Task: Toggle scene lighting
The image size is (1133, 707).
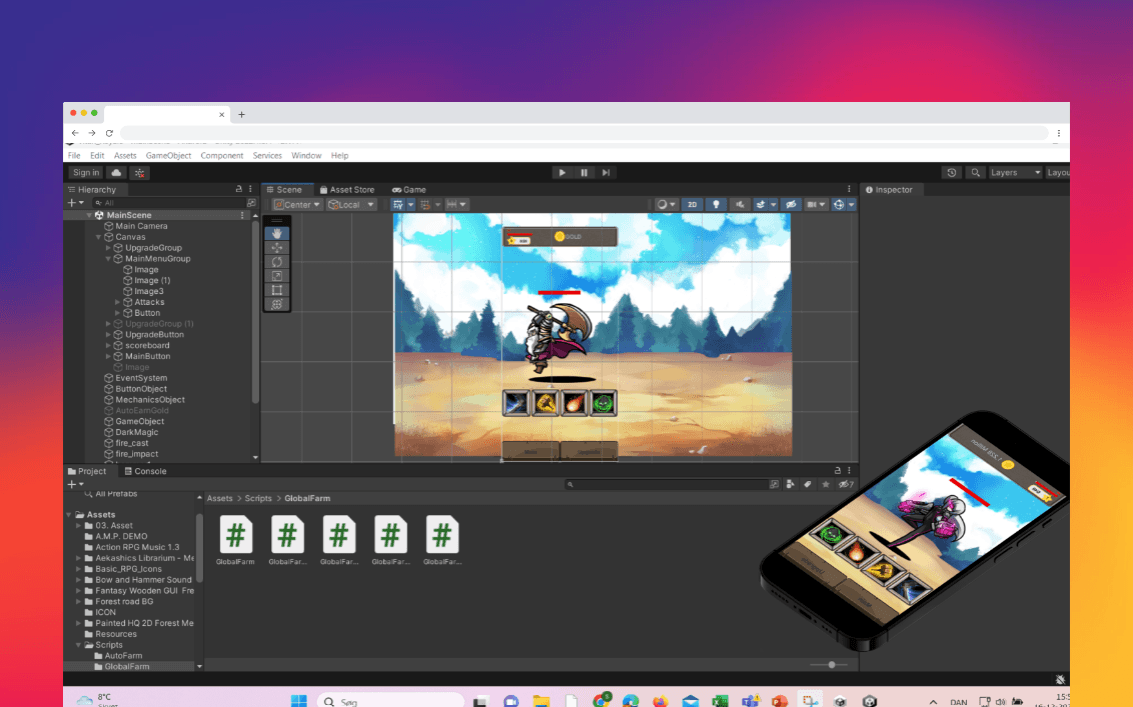Action: 716,205
